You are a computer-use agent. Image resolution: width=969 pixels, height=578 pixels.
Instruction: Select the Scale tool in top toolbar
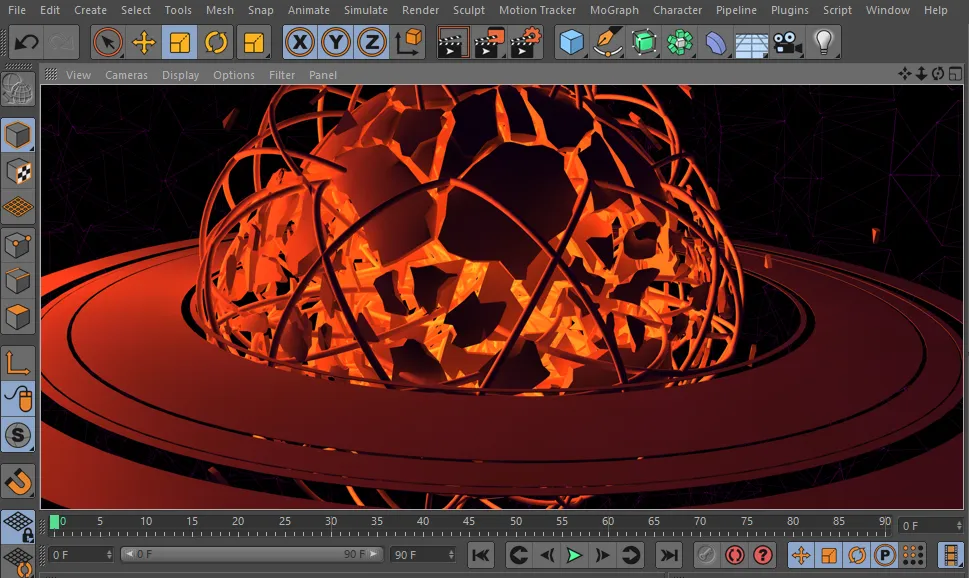180,43
